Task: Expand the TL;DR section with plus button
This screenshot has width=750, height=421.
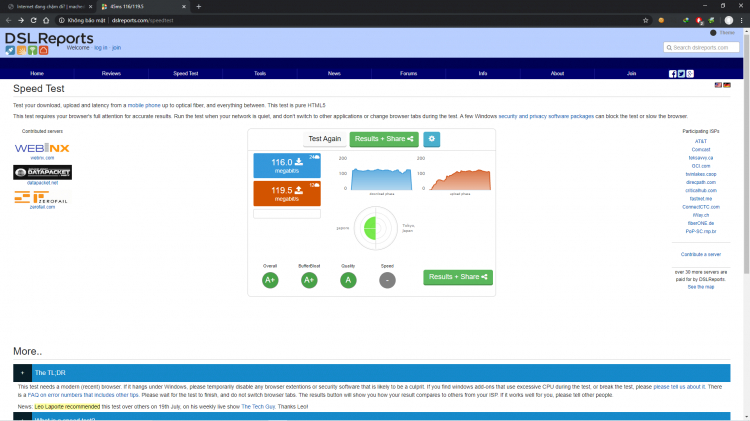Action: [x=22, y=373]
